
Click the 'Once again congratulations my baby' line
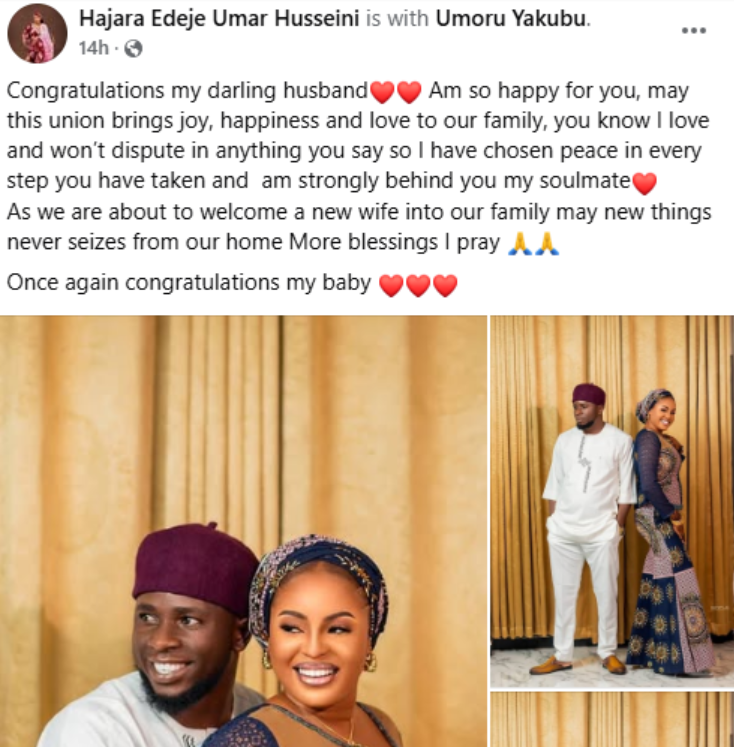[x=189, y=283]
